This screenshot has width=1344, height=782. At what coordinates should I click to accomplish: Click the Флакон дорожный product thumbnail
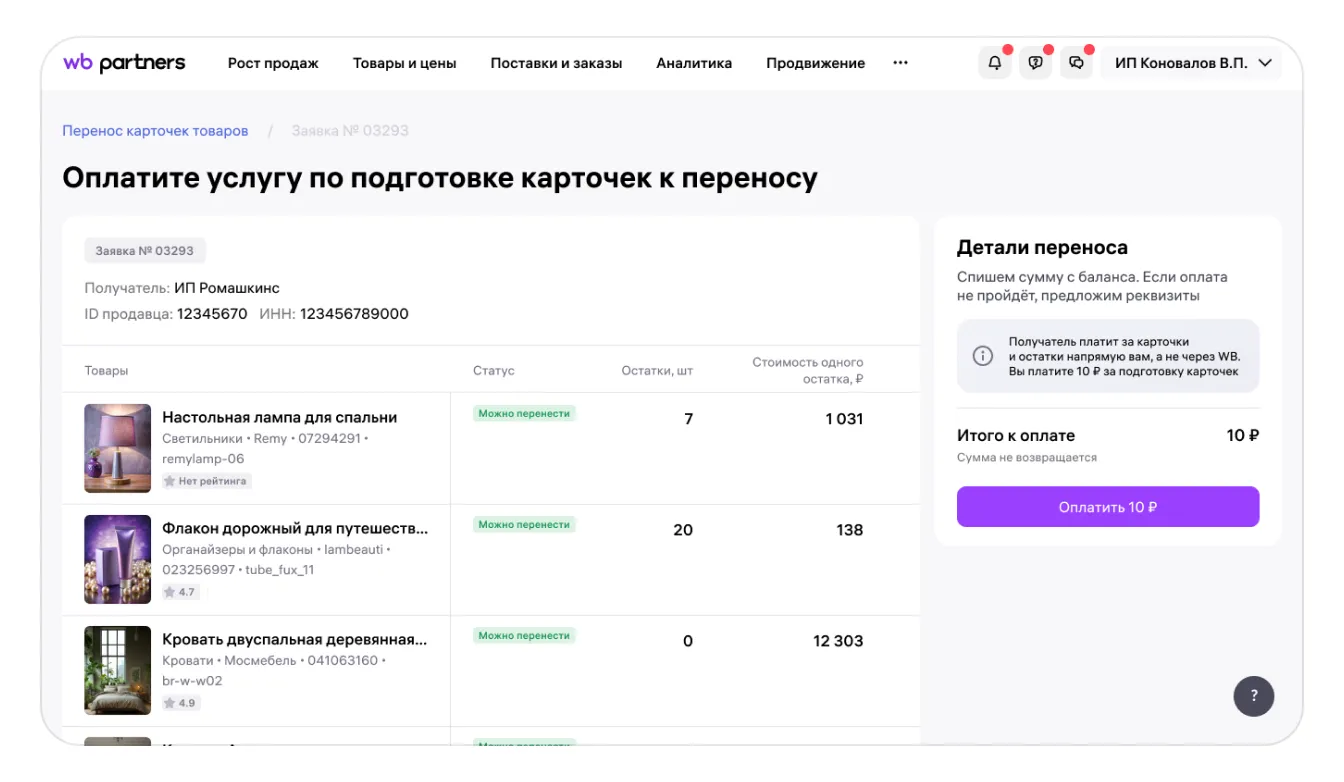point(118,559)
